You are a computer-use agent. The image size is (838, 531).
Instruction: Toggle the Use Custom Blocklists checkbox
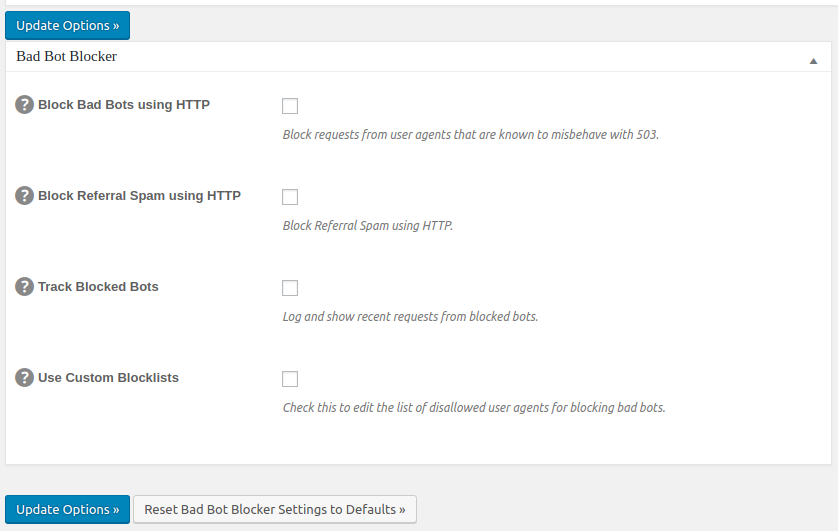[x=290, y=379]
